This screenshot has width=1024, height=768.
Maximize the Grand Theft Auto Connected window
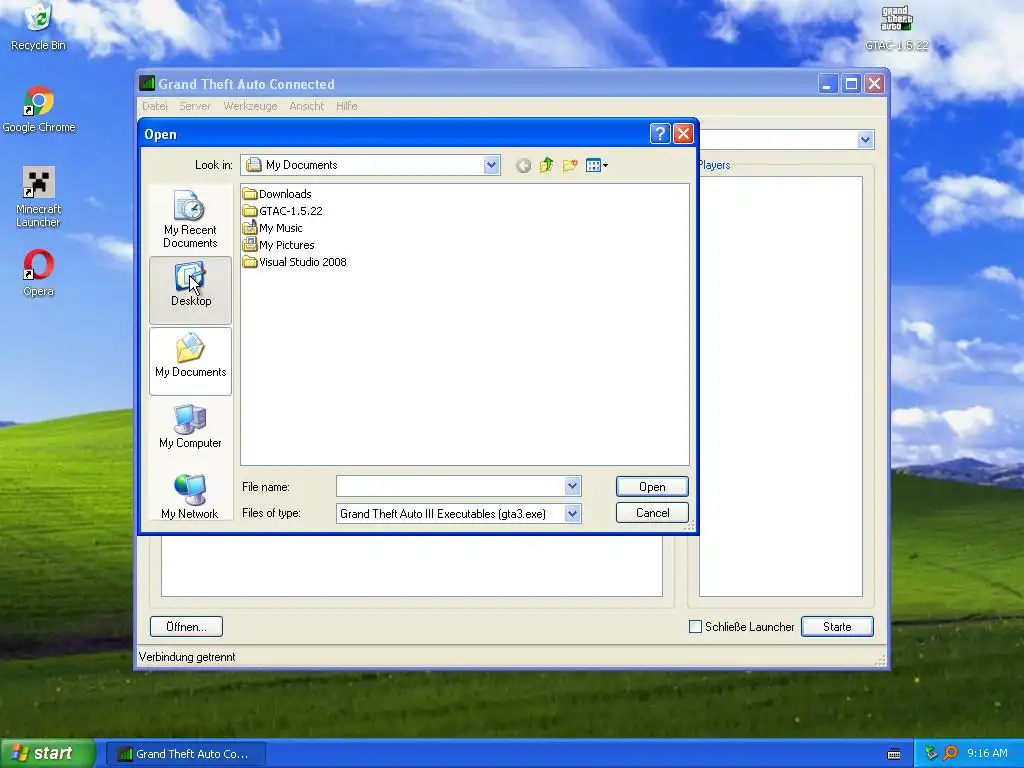tap(851, 84)
